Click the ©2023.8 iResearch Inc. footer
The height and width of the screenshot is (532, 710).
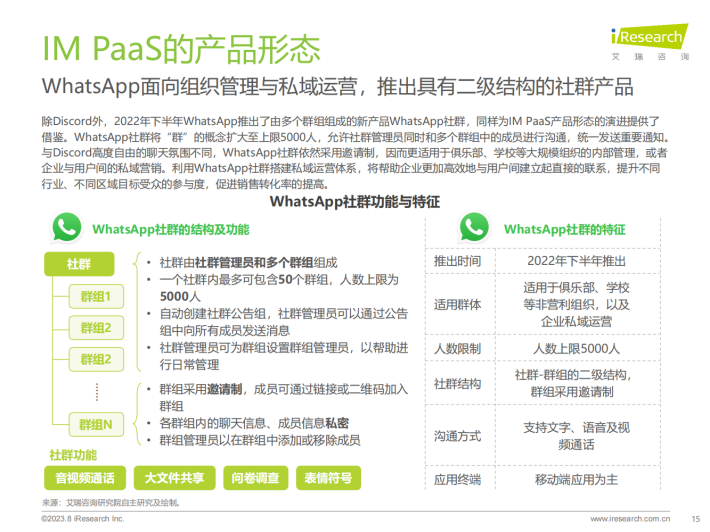[x=82, y=519]
